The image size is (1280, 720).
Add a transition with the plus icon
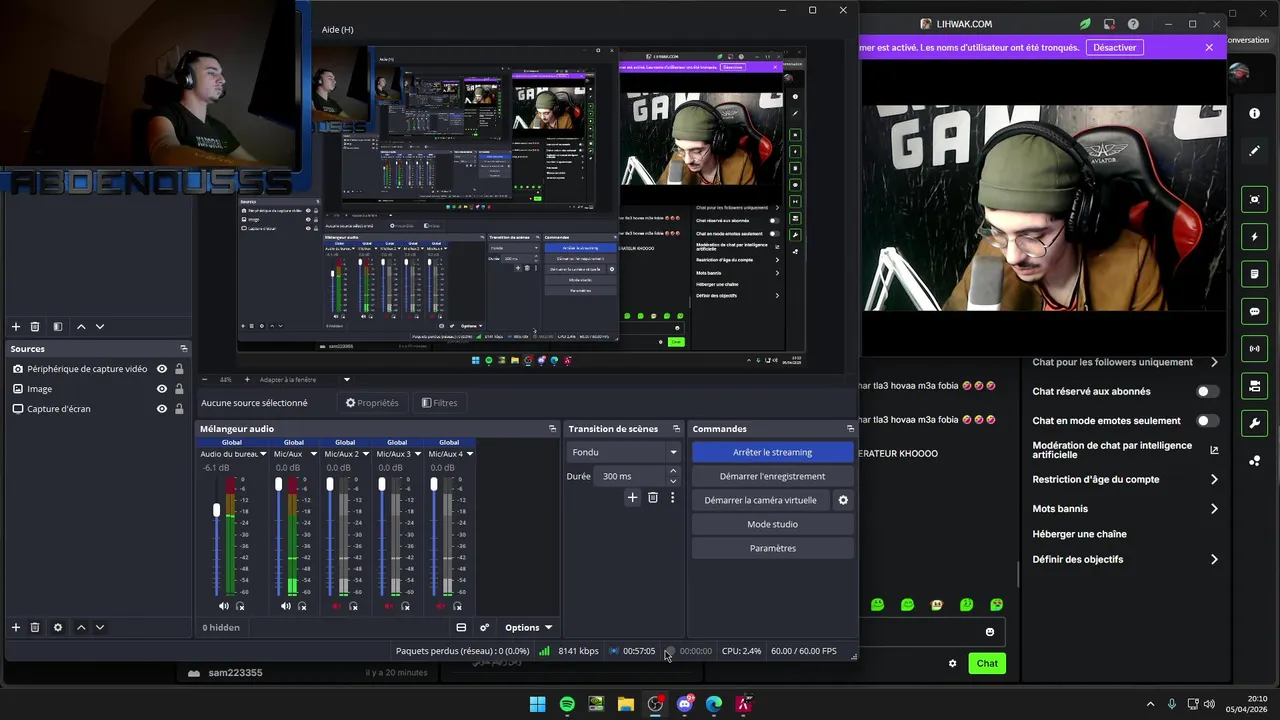pyautogui.click(x=632, y=497)
